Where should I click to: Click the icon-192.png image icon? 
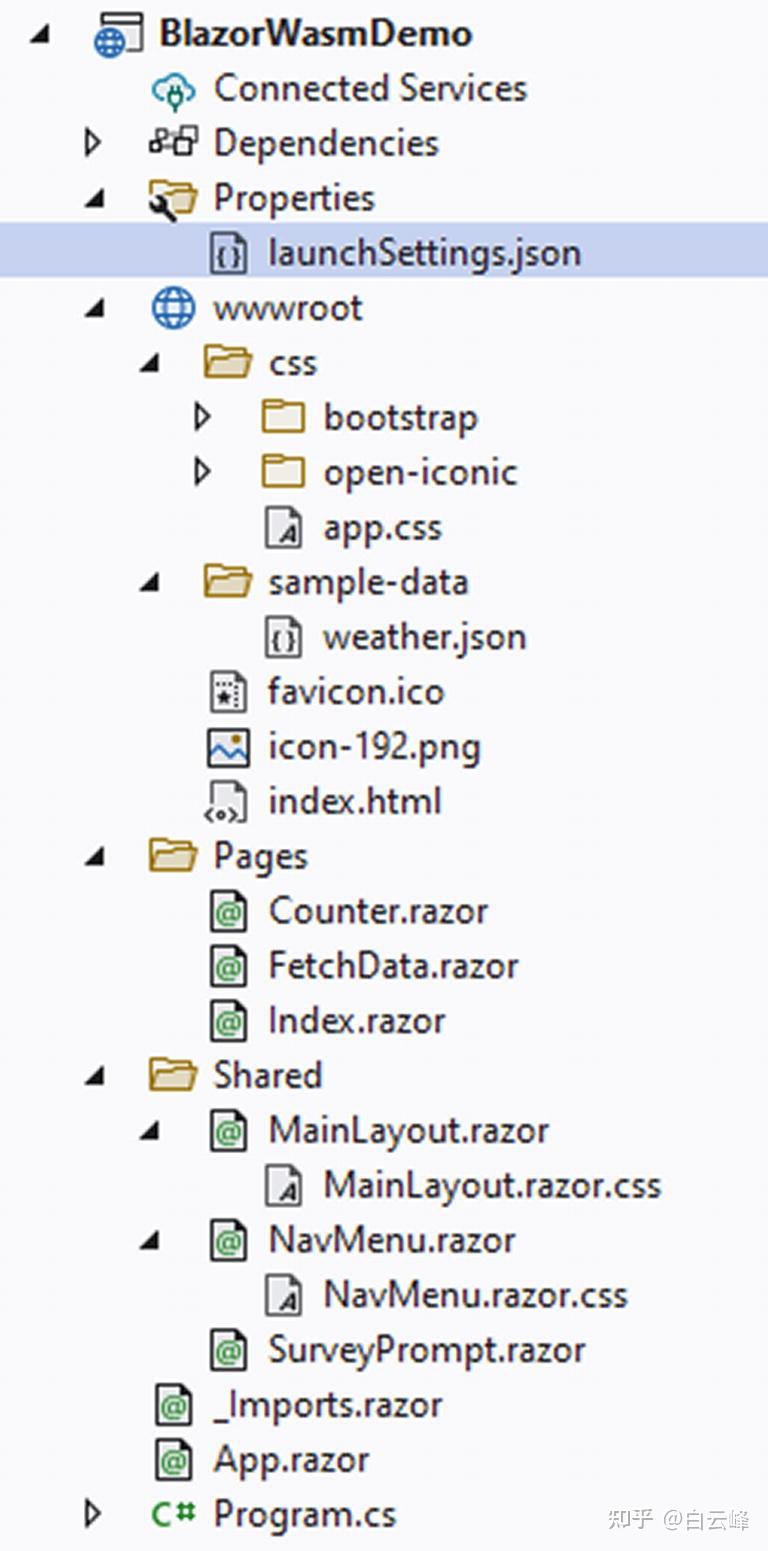pos(230,746)
